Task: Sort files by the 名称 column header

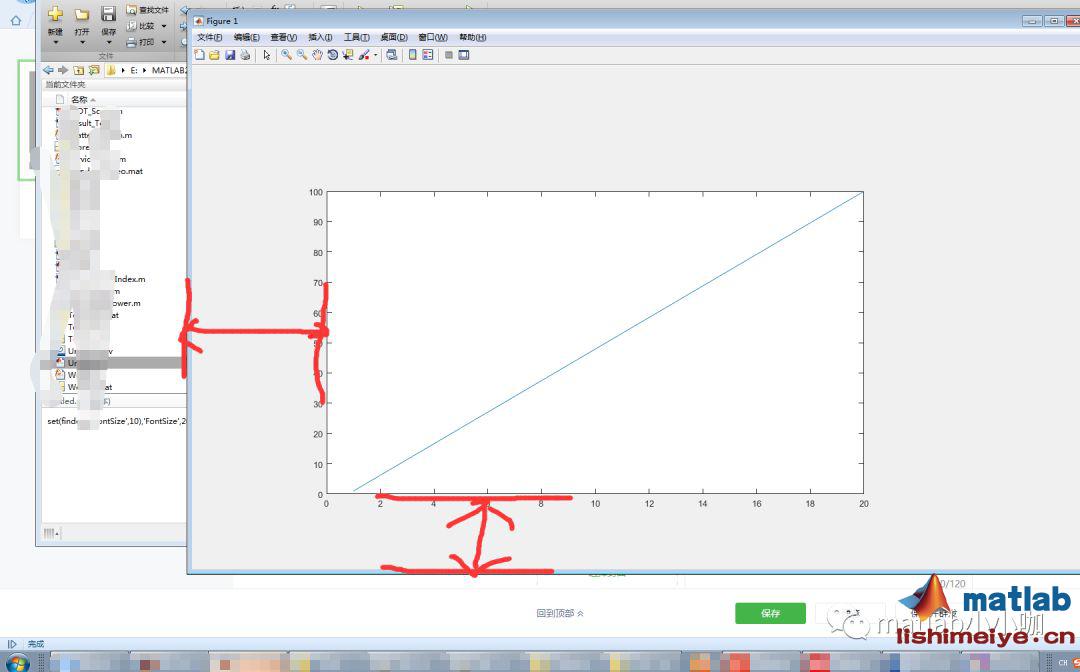Action: click(x=79, y=99)
